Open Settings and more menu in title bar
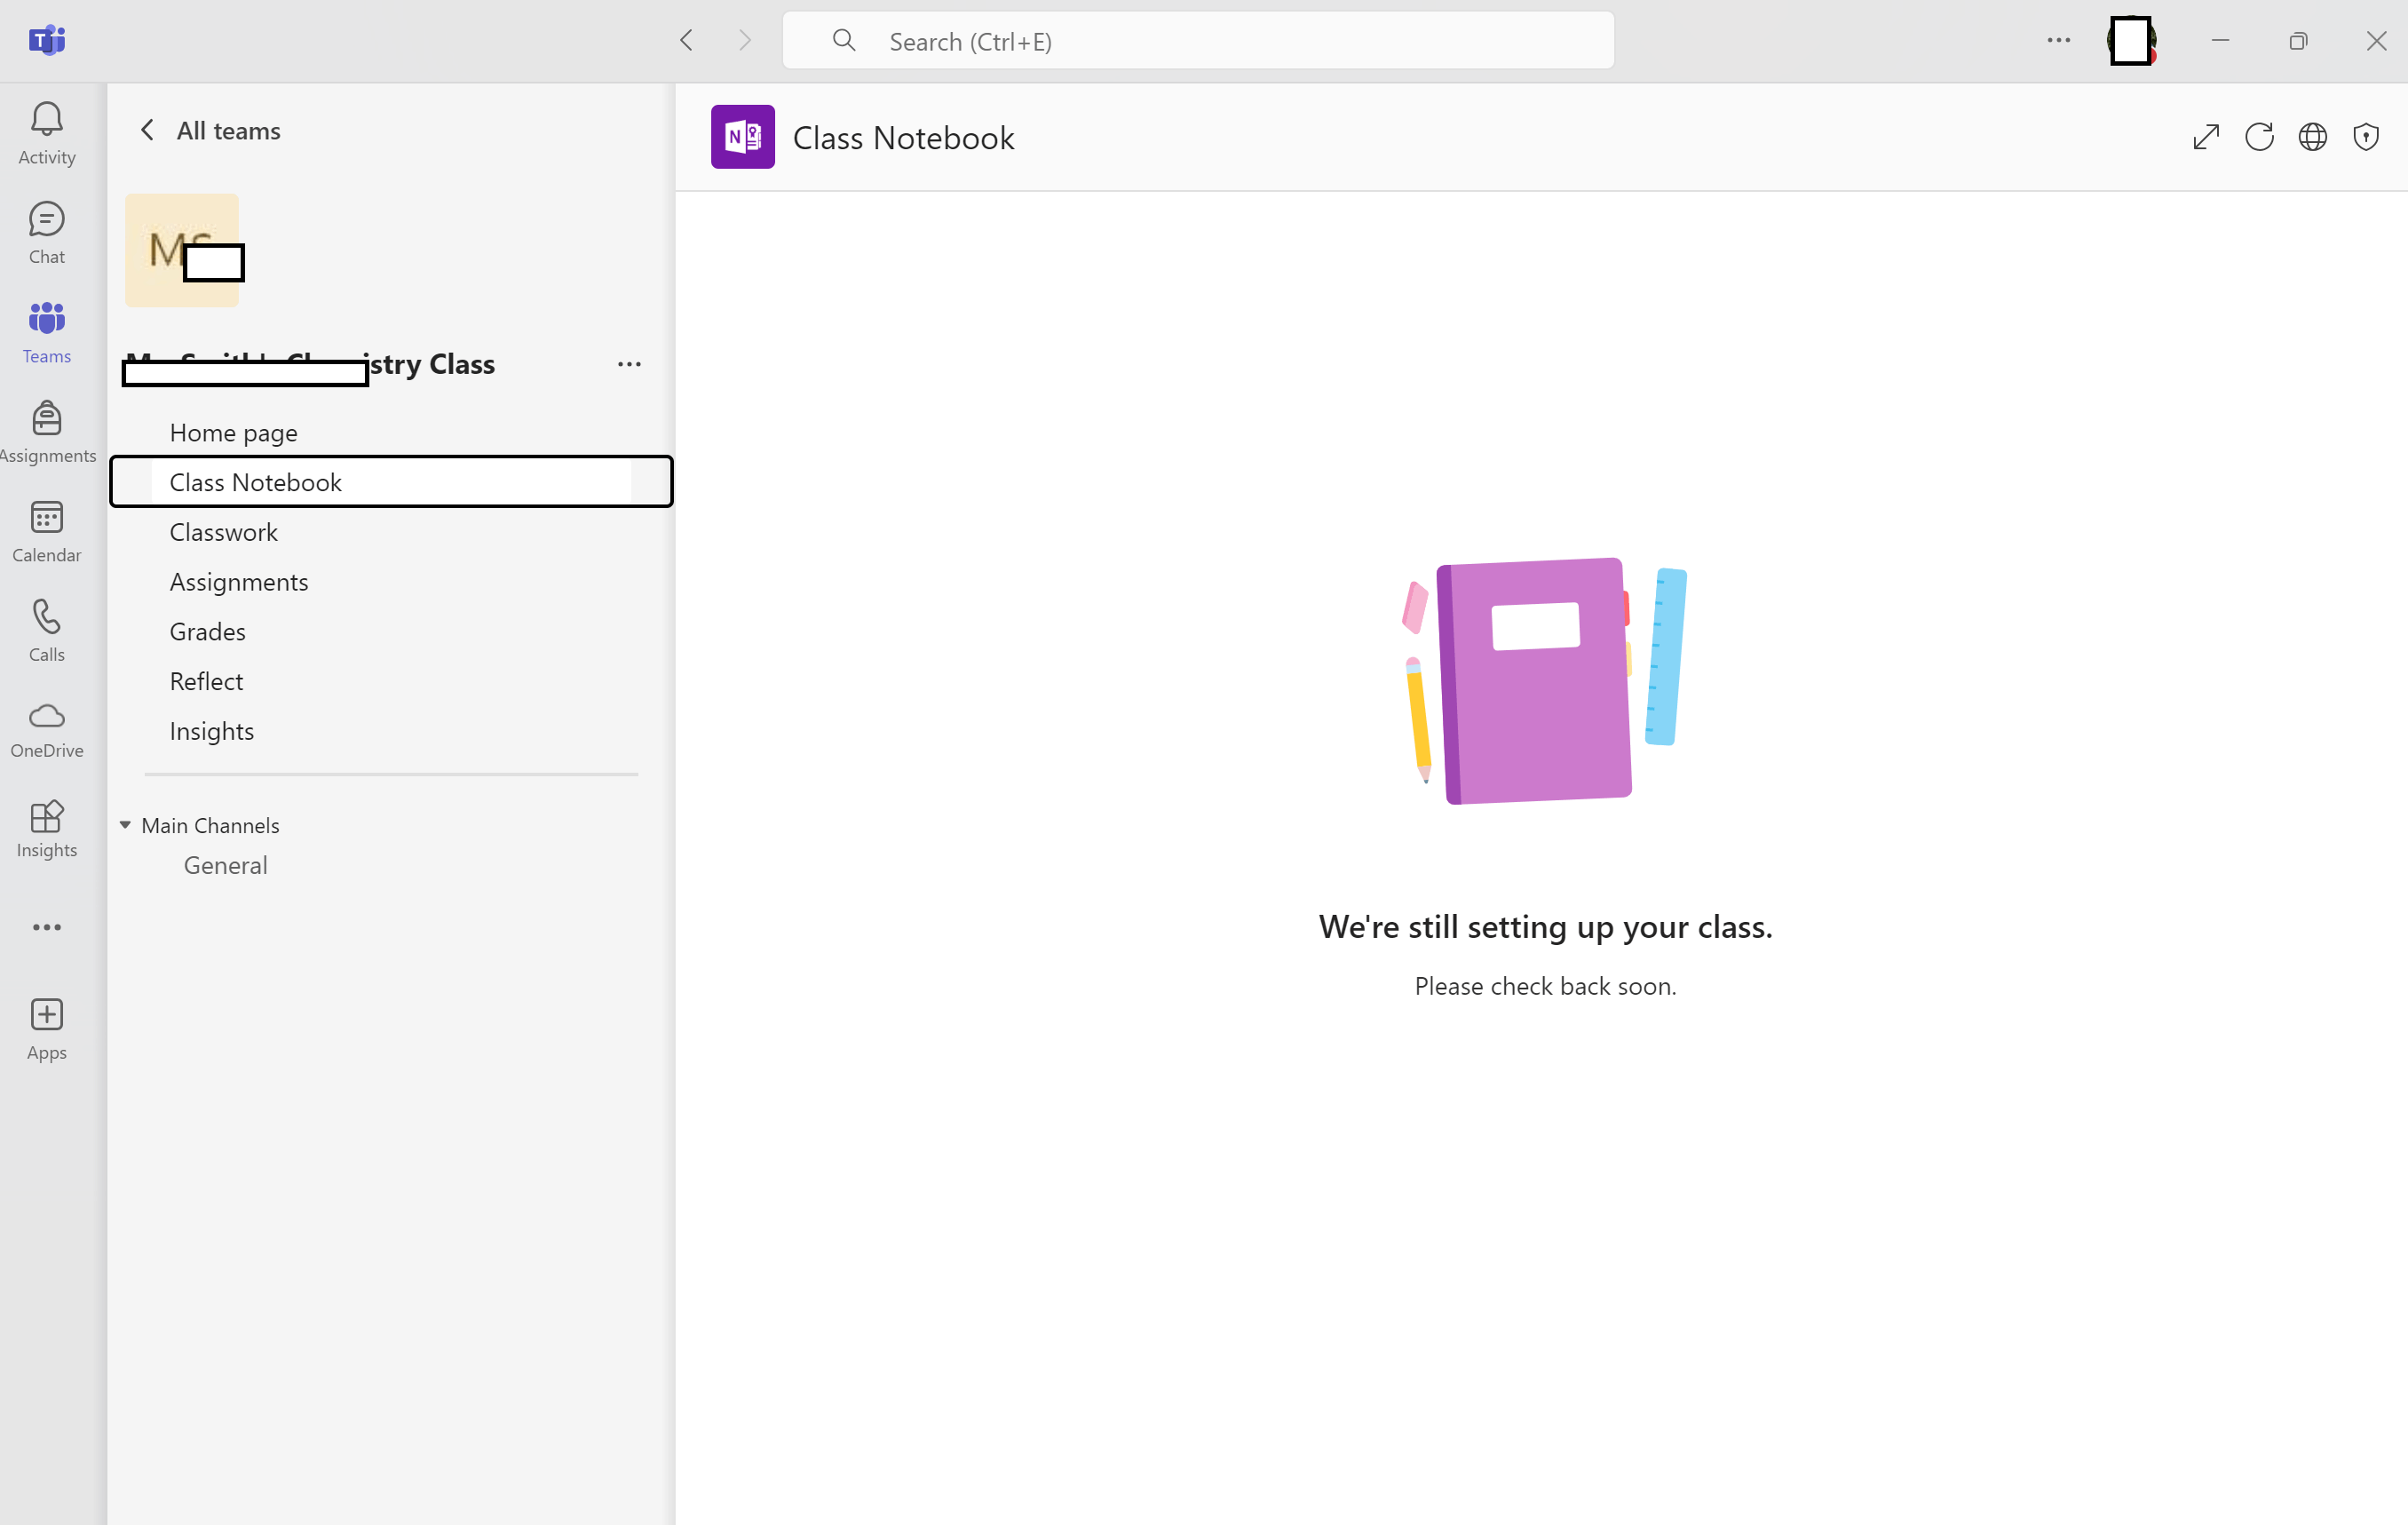The image size is (2408, 1525). point(2058,40)
